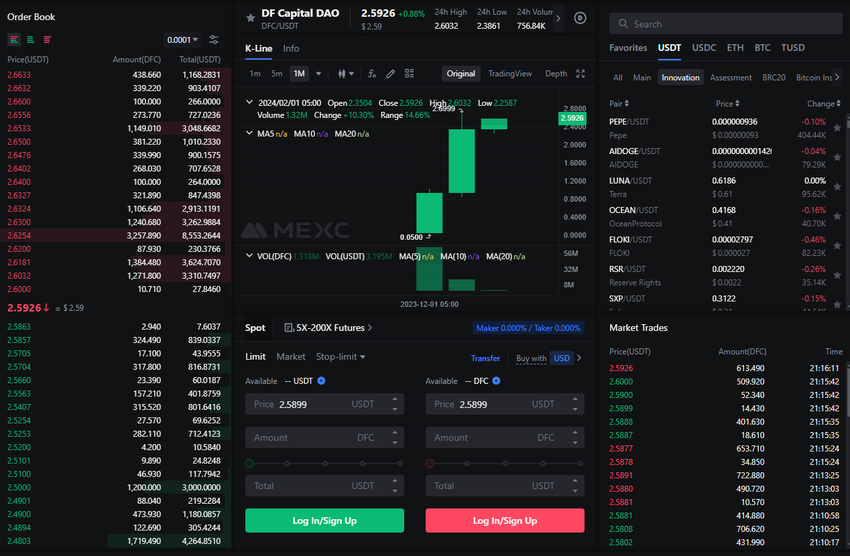Click the buy amount percentage slider handle
Viewport: 850px width, 556px height.
[x=249, y=463]
